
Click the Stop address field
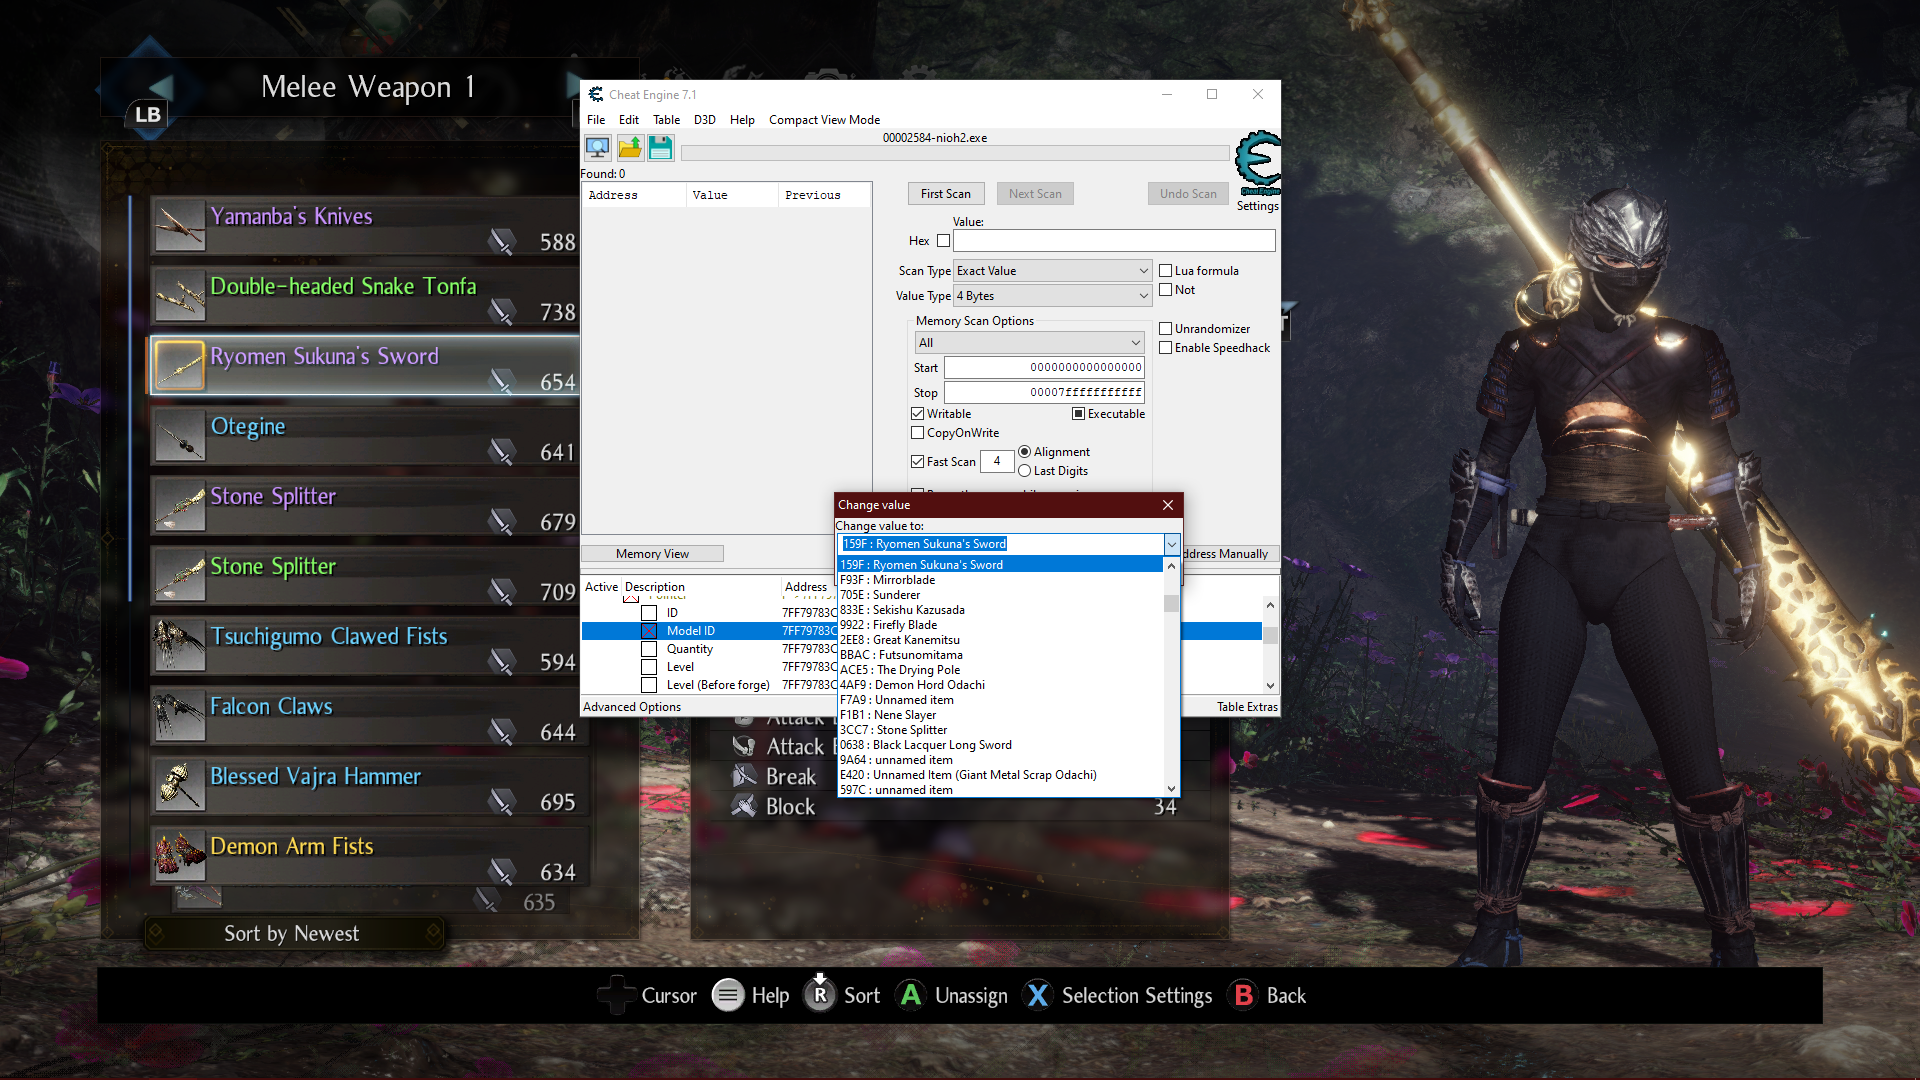(1044, 393)
